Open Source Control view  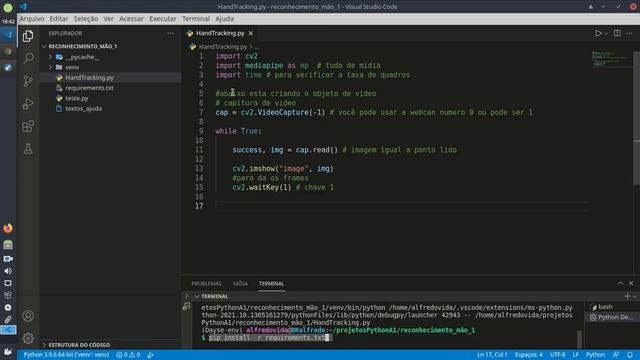pos(28,81)
